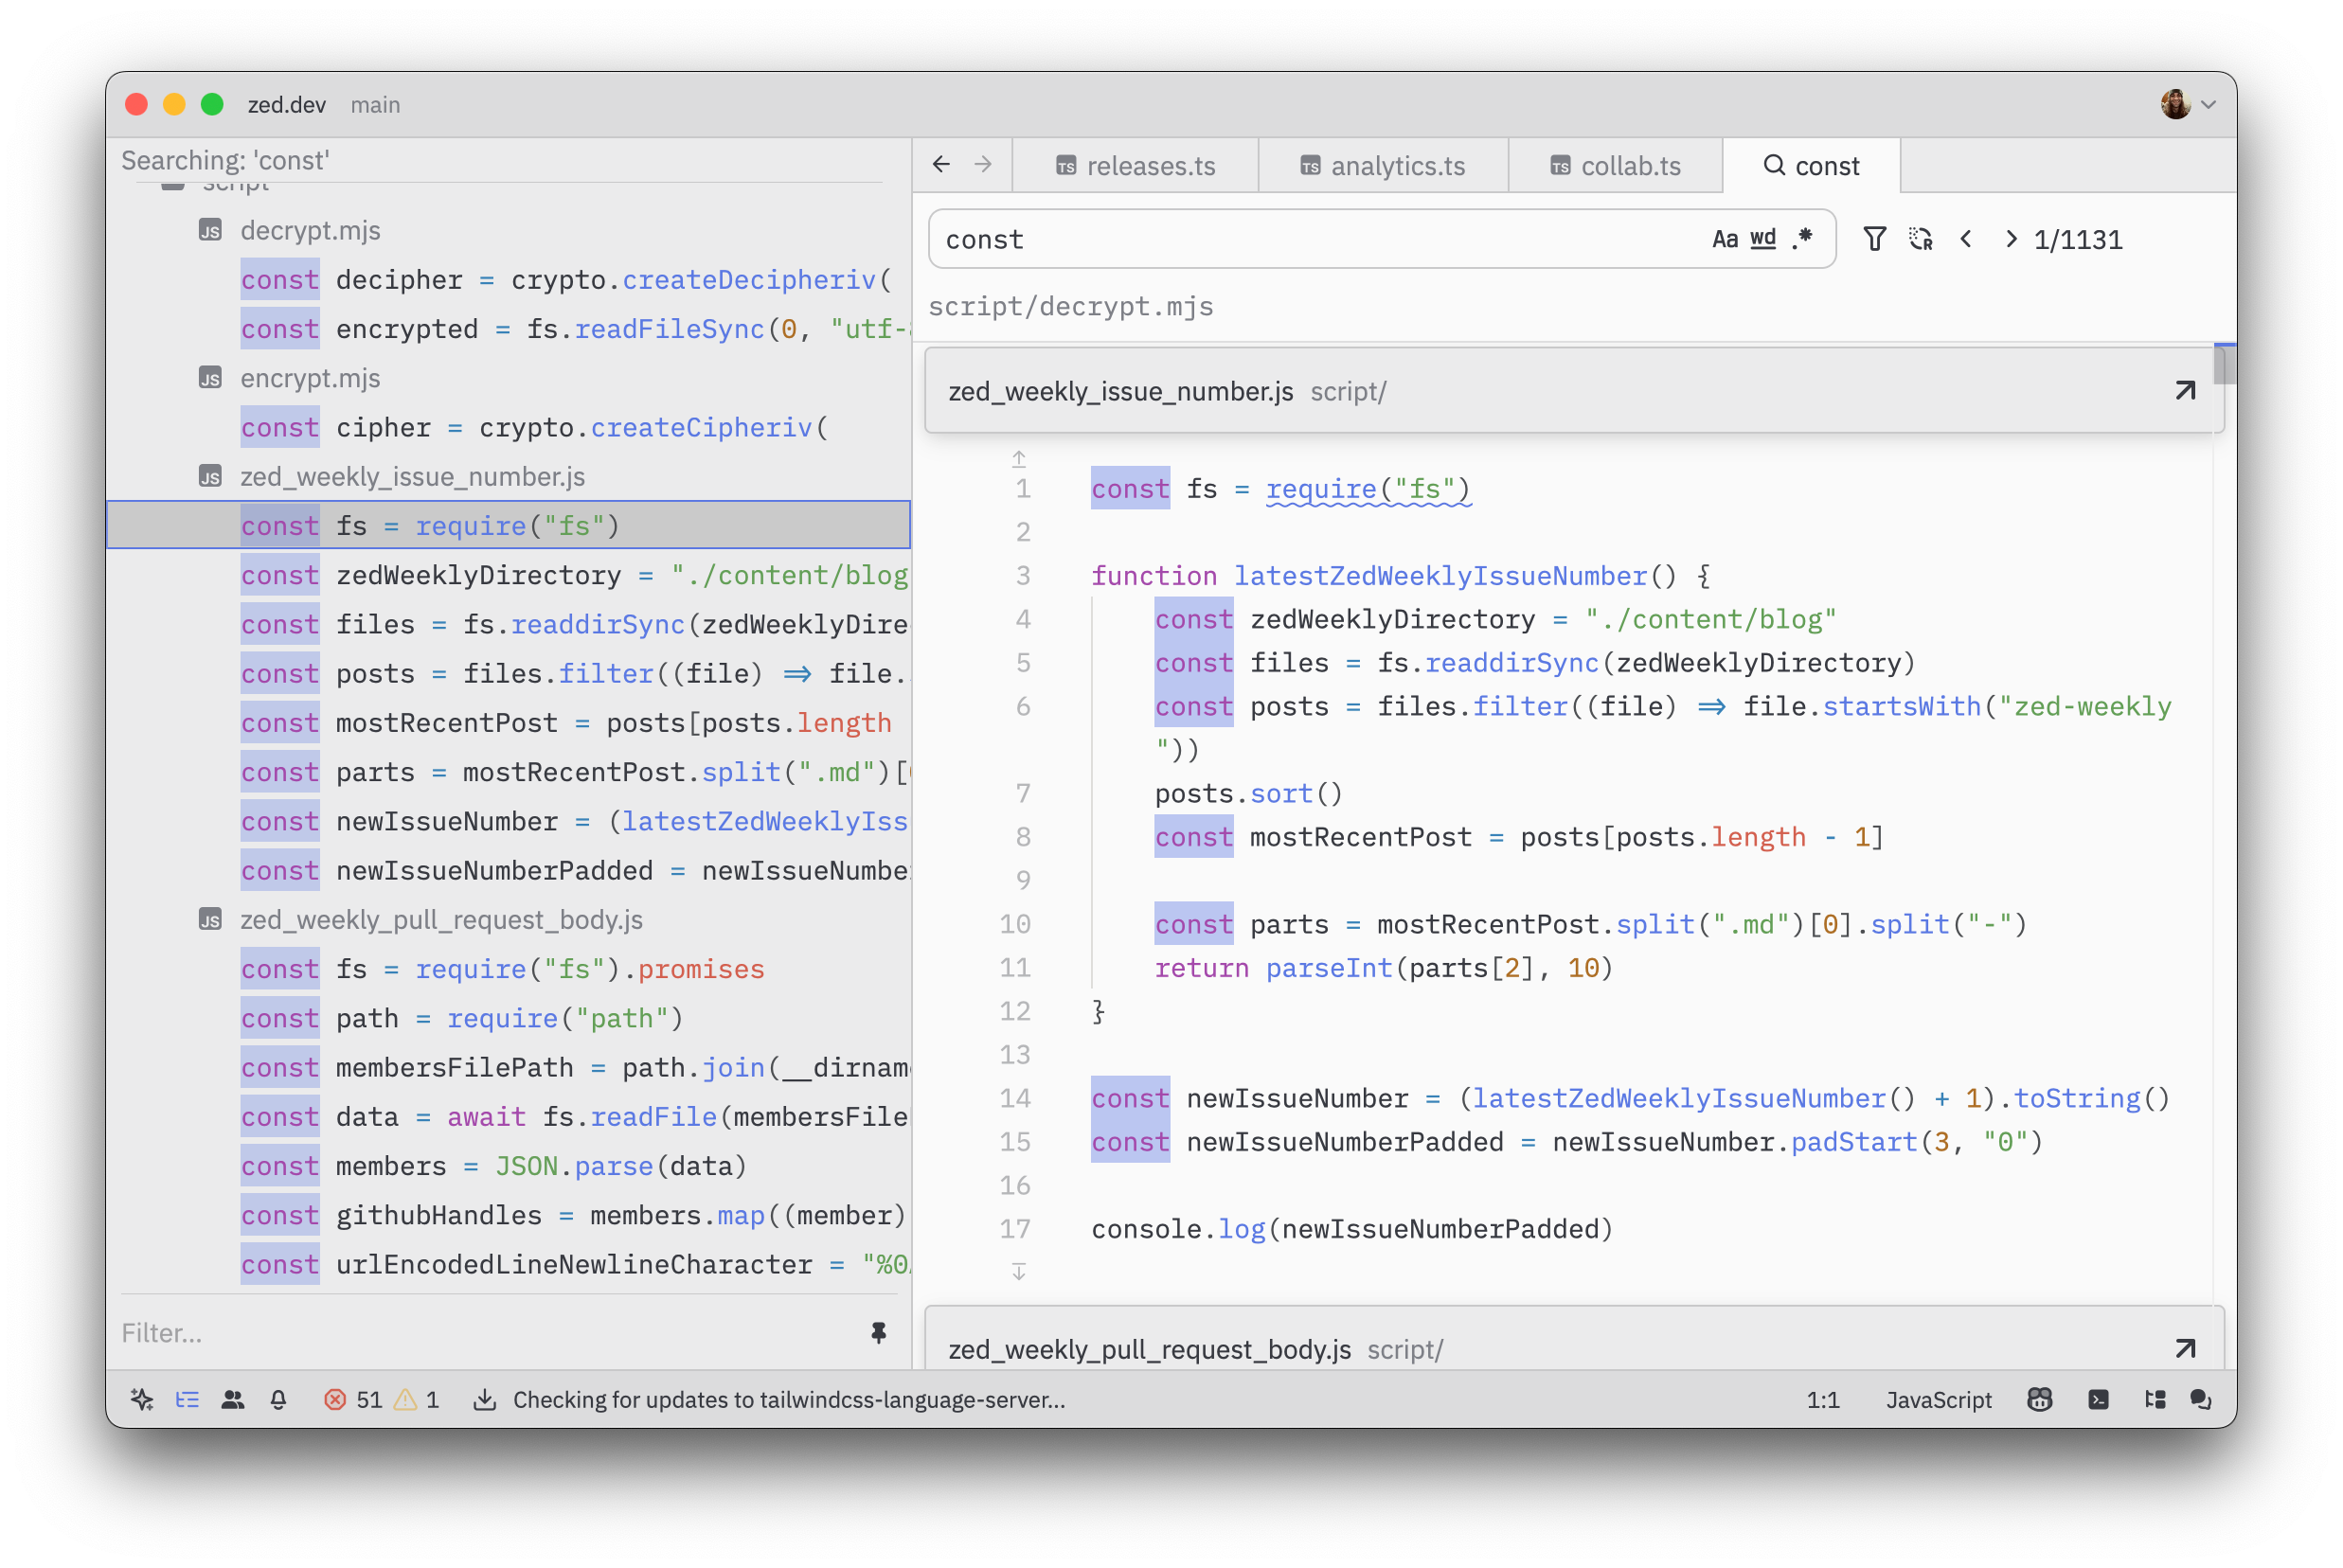
Task: Select 'const decipher' result row
Action: point(509,279)
